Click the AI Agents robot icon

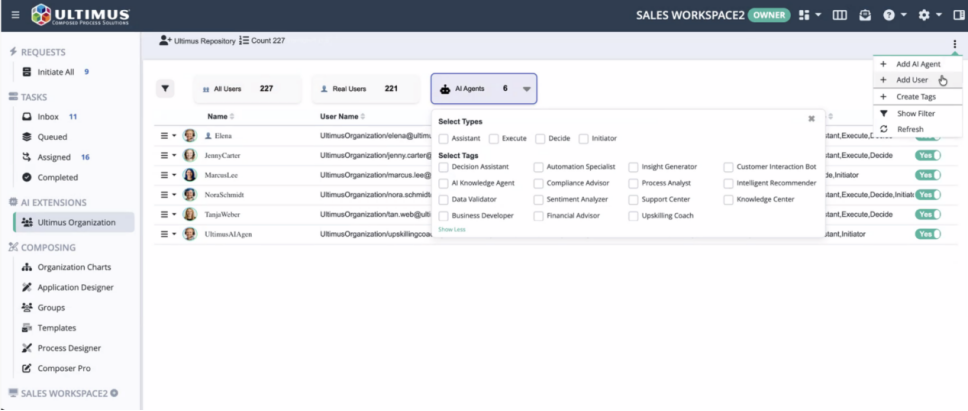(445, 89)
